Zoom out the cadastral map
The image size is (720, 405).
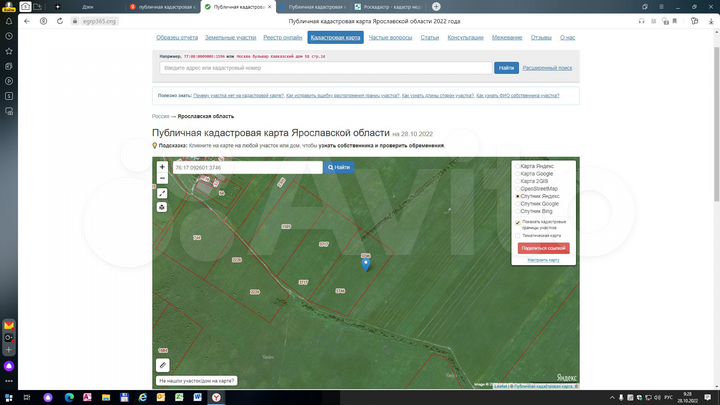click(162, 179)
